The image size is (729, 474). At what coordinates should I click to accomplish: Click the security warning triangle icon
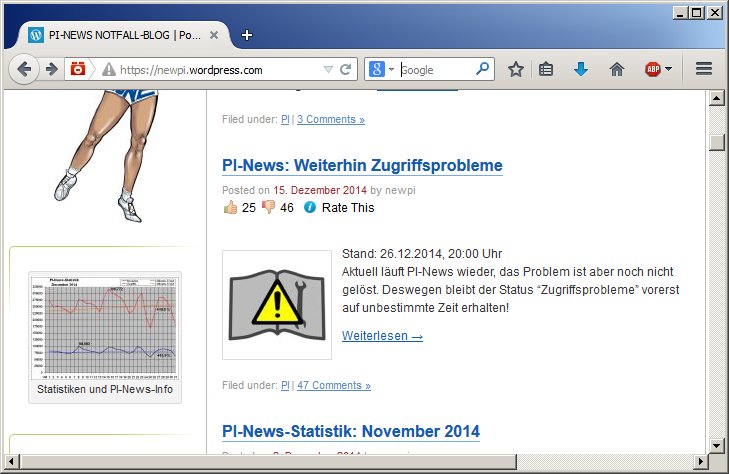pyautogui.click(x=109, y=69)
